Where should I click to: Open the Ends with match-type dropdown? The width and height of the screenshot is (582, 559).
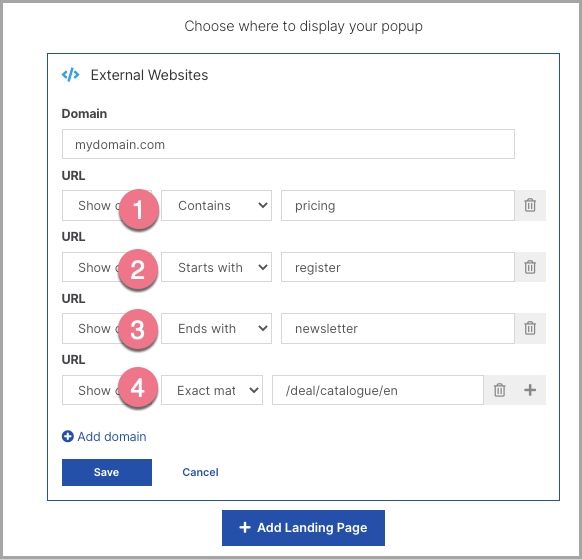[x=216, y=328]
